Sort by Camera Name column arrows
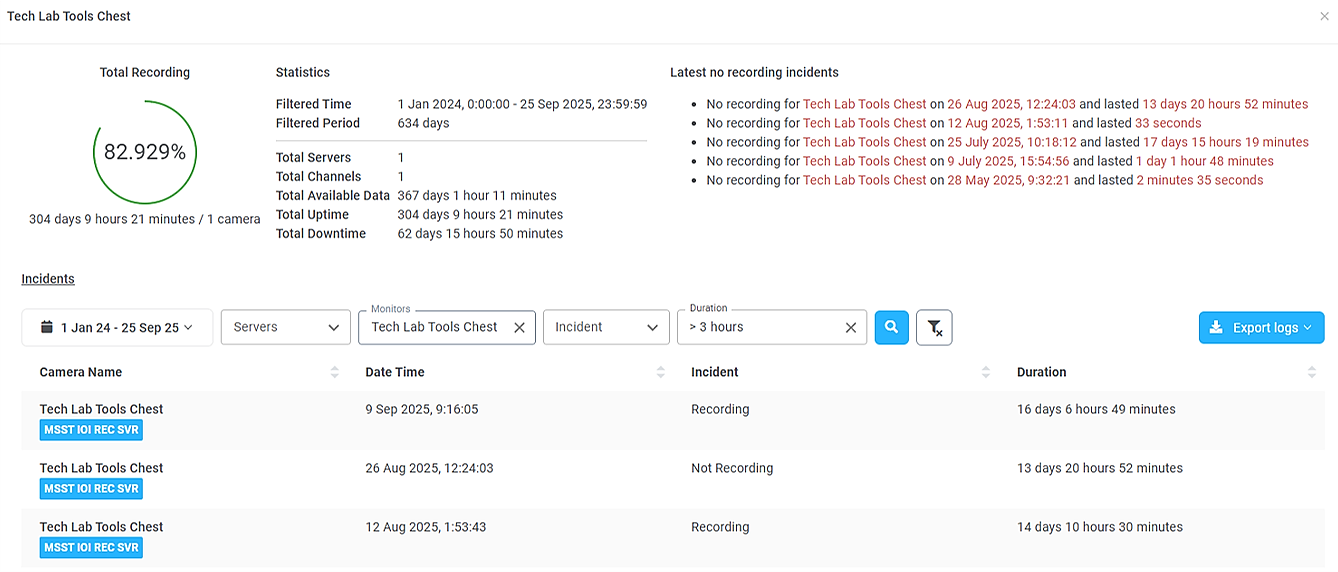The height and width of the screenshot is (572, 1338). [x=334, y=372]
